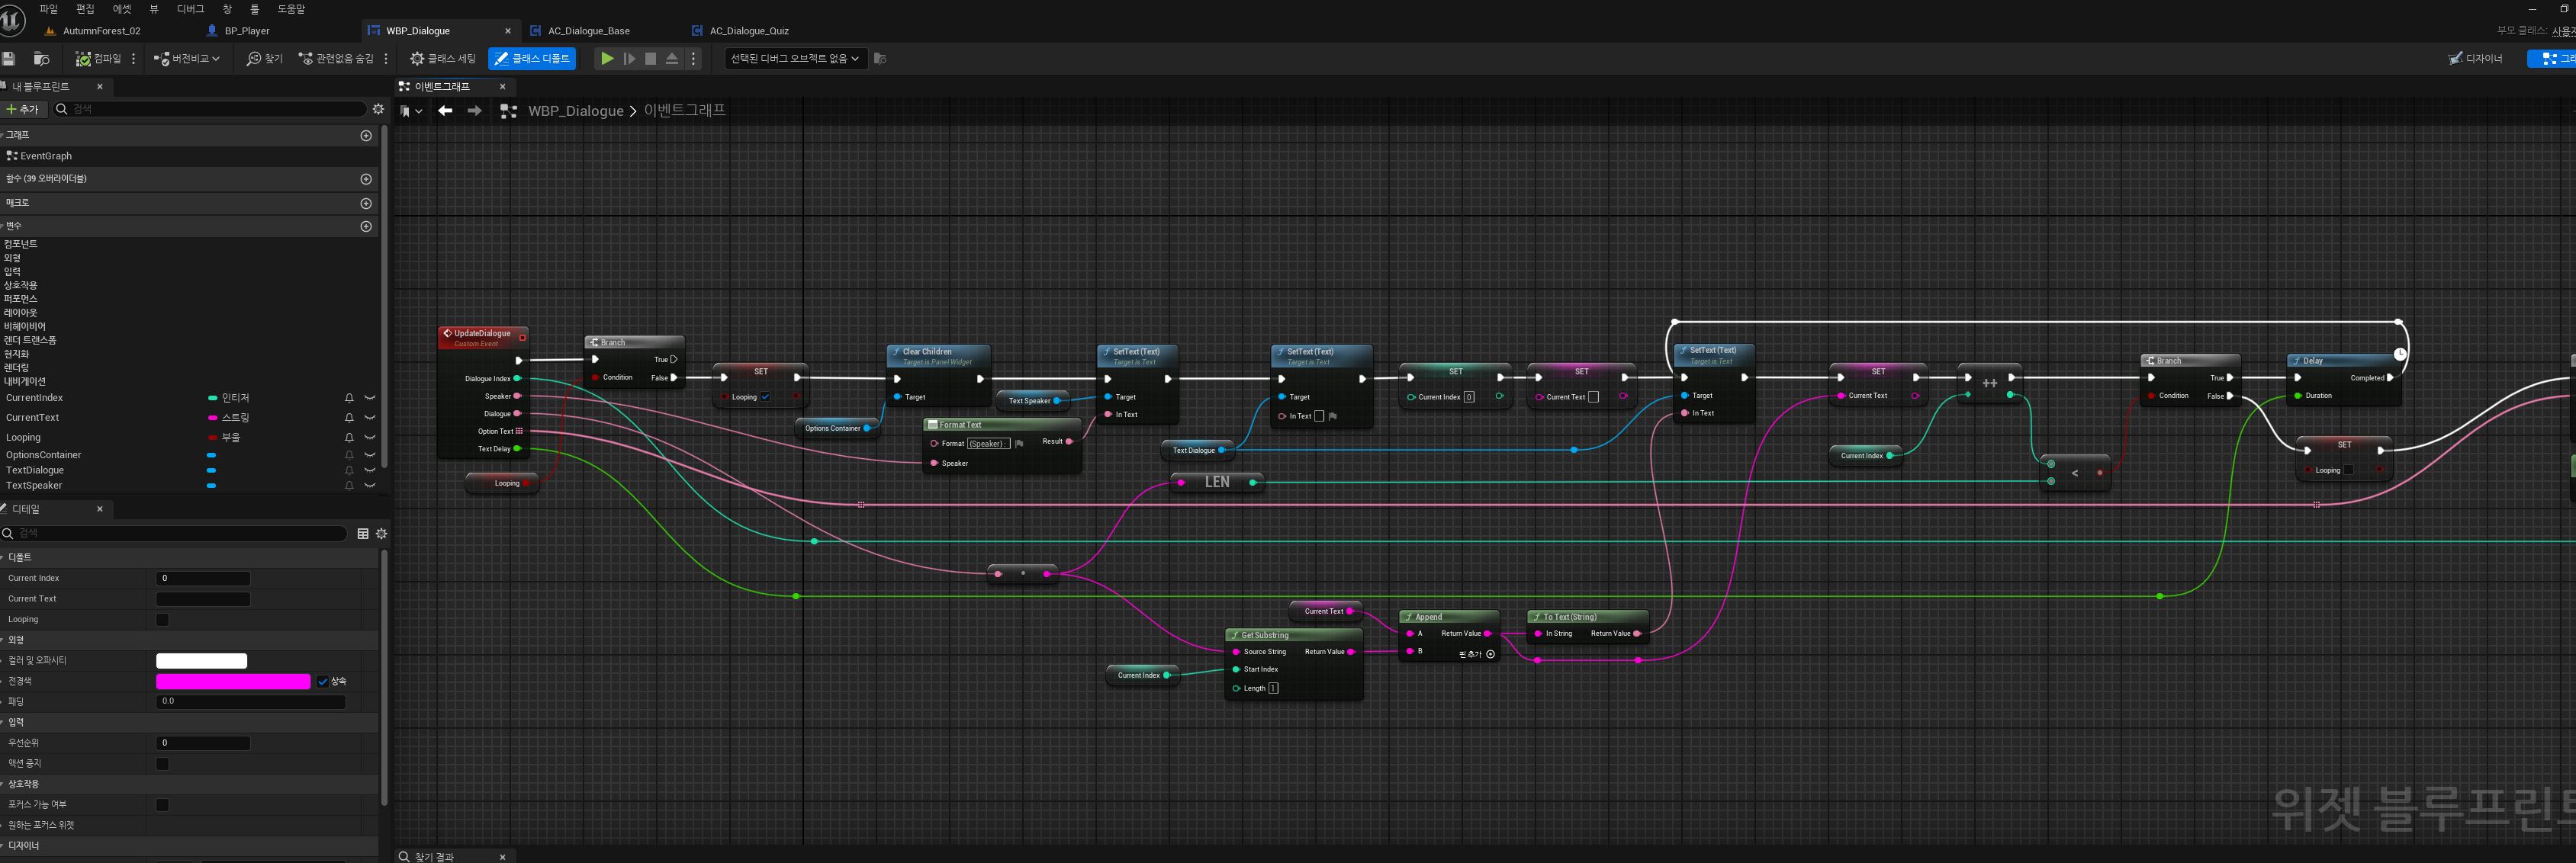Toggle visibility eye for Looping variable
The image size is (2576, 863).
[370, 437]
